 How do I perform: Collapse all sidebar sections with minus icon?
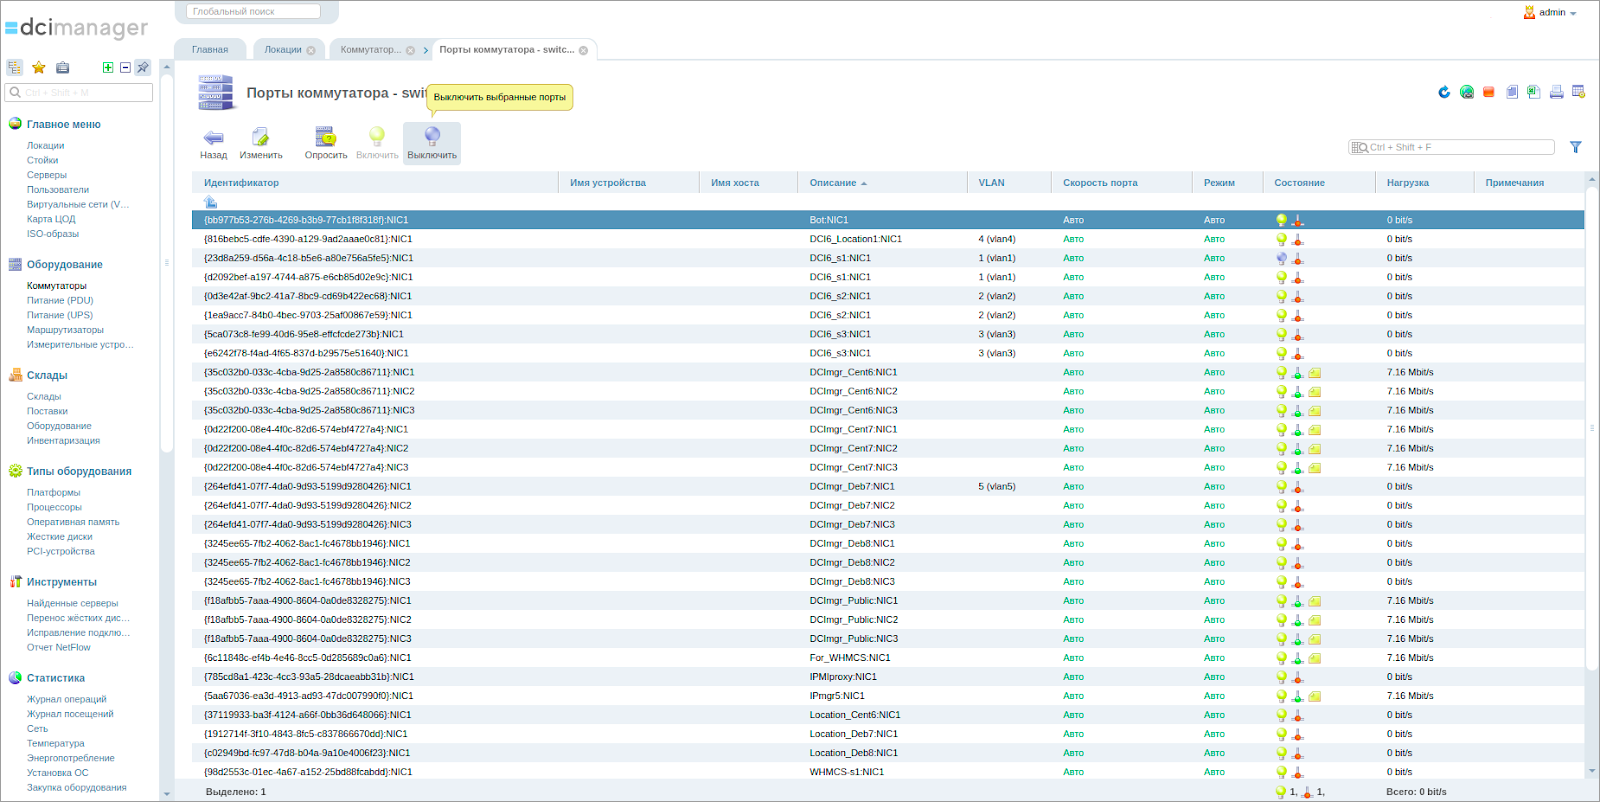coord(125,68)
